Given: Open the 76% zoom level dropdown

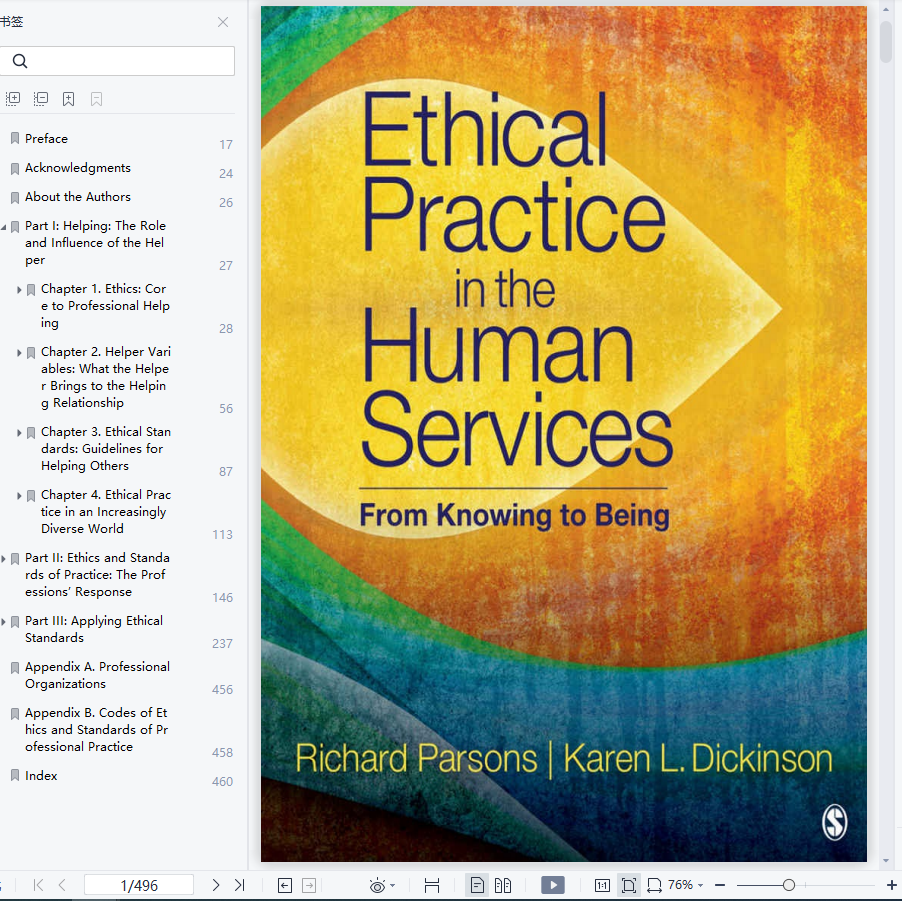Looking at the screenshot, I should 685,885.
